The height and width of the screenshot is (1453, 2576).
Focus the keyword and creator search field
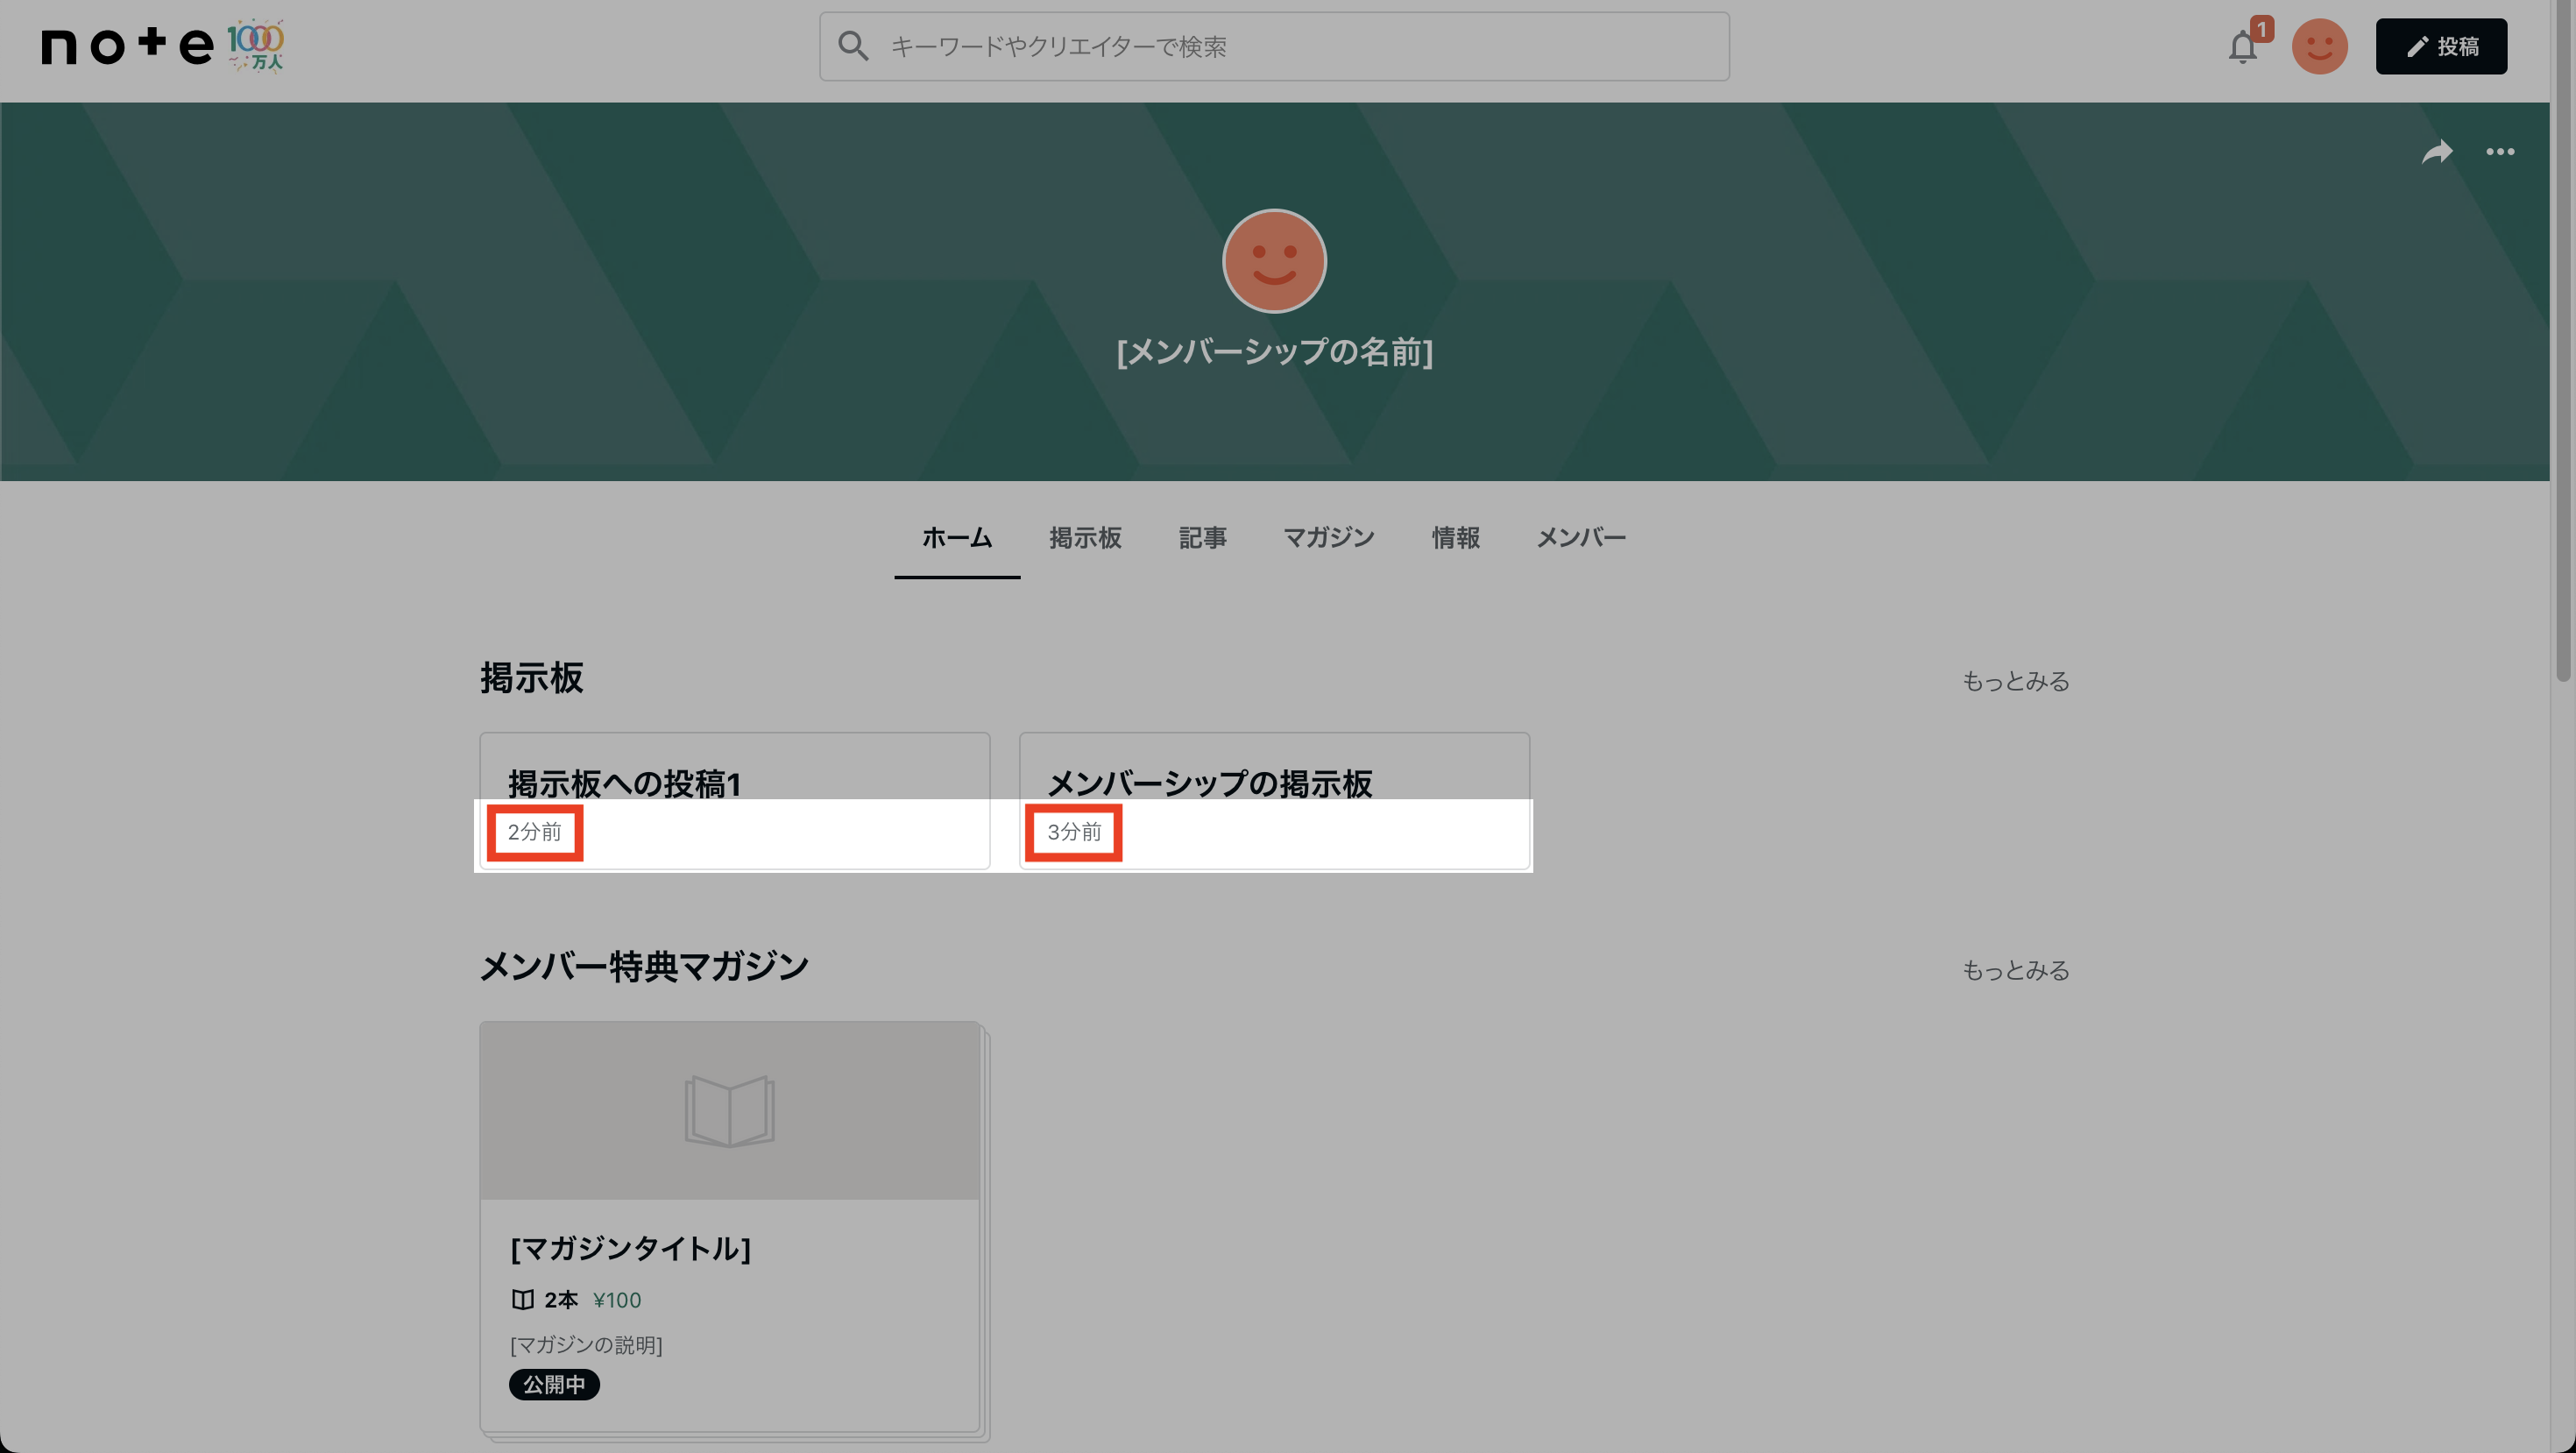1274,46
